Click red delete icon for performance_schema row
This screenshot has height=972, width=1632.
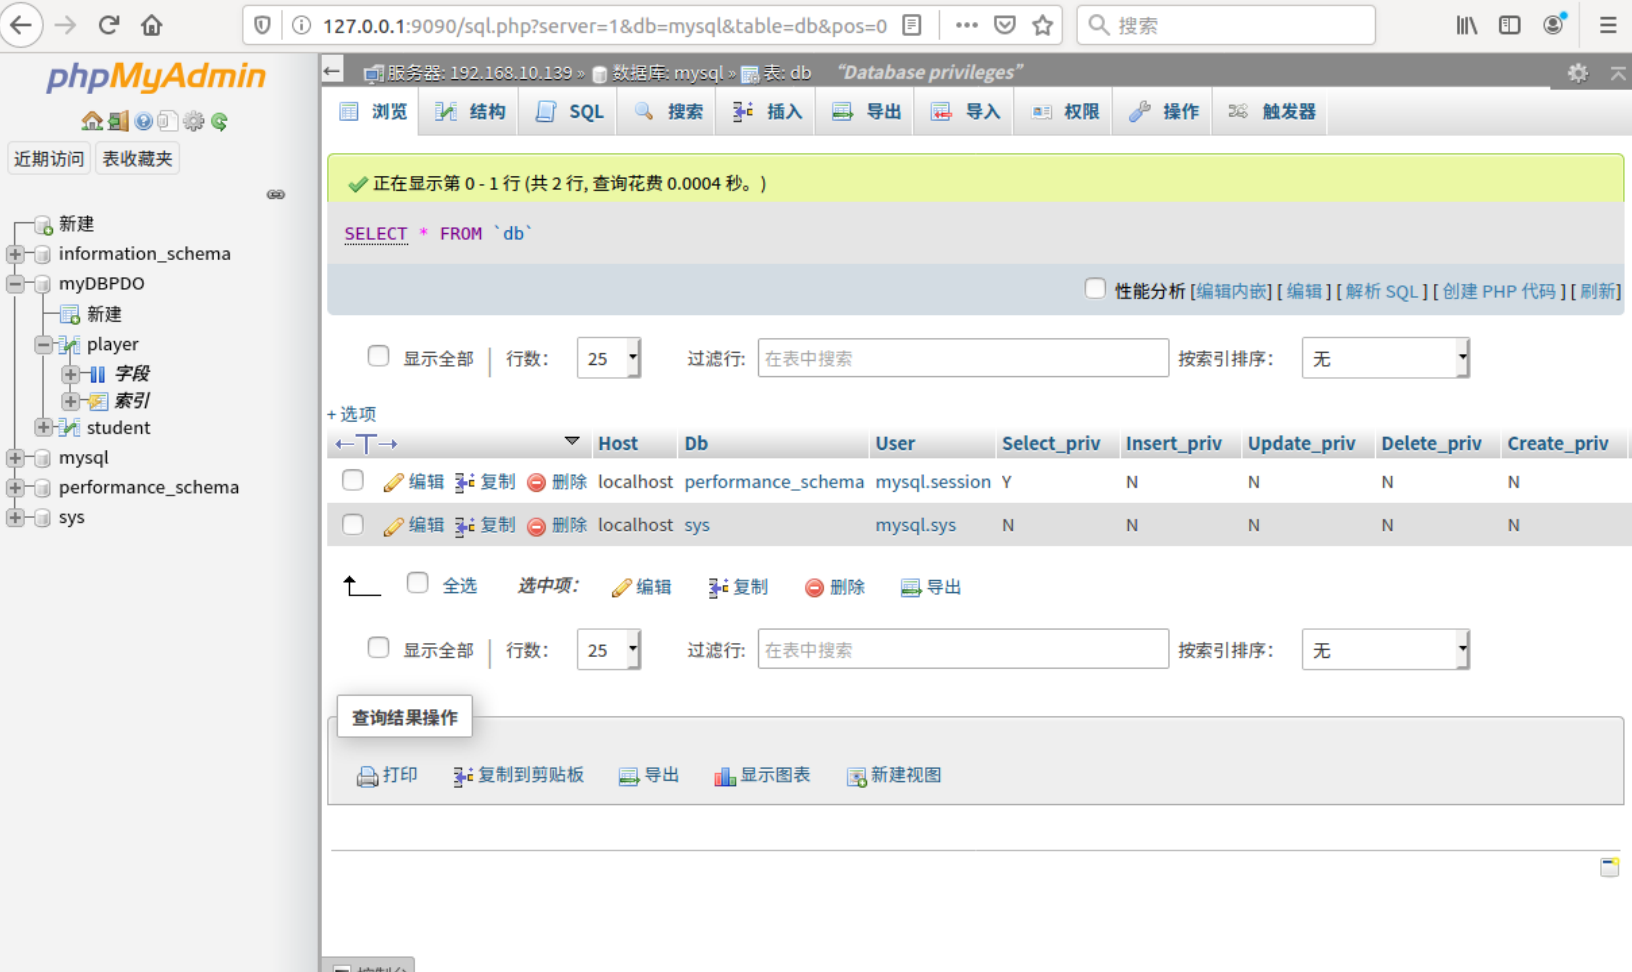click(536, 482)
